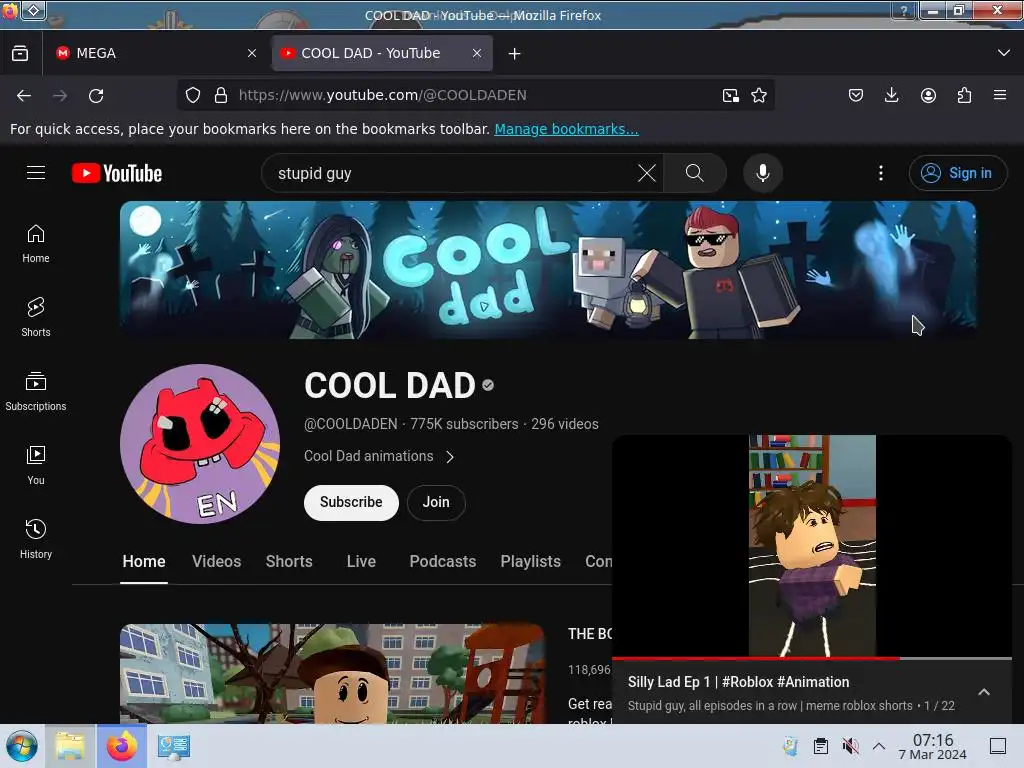Image resolution: width=1024 pixels, height=768 pixels.
Task: Open the You section in sidebar
Action: tap(36, 465)
